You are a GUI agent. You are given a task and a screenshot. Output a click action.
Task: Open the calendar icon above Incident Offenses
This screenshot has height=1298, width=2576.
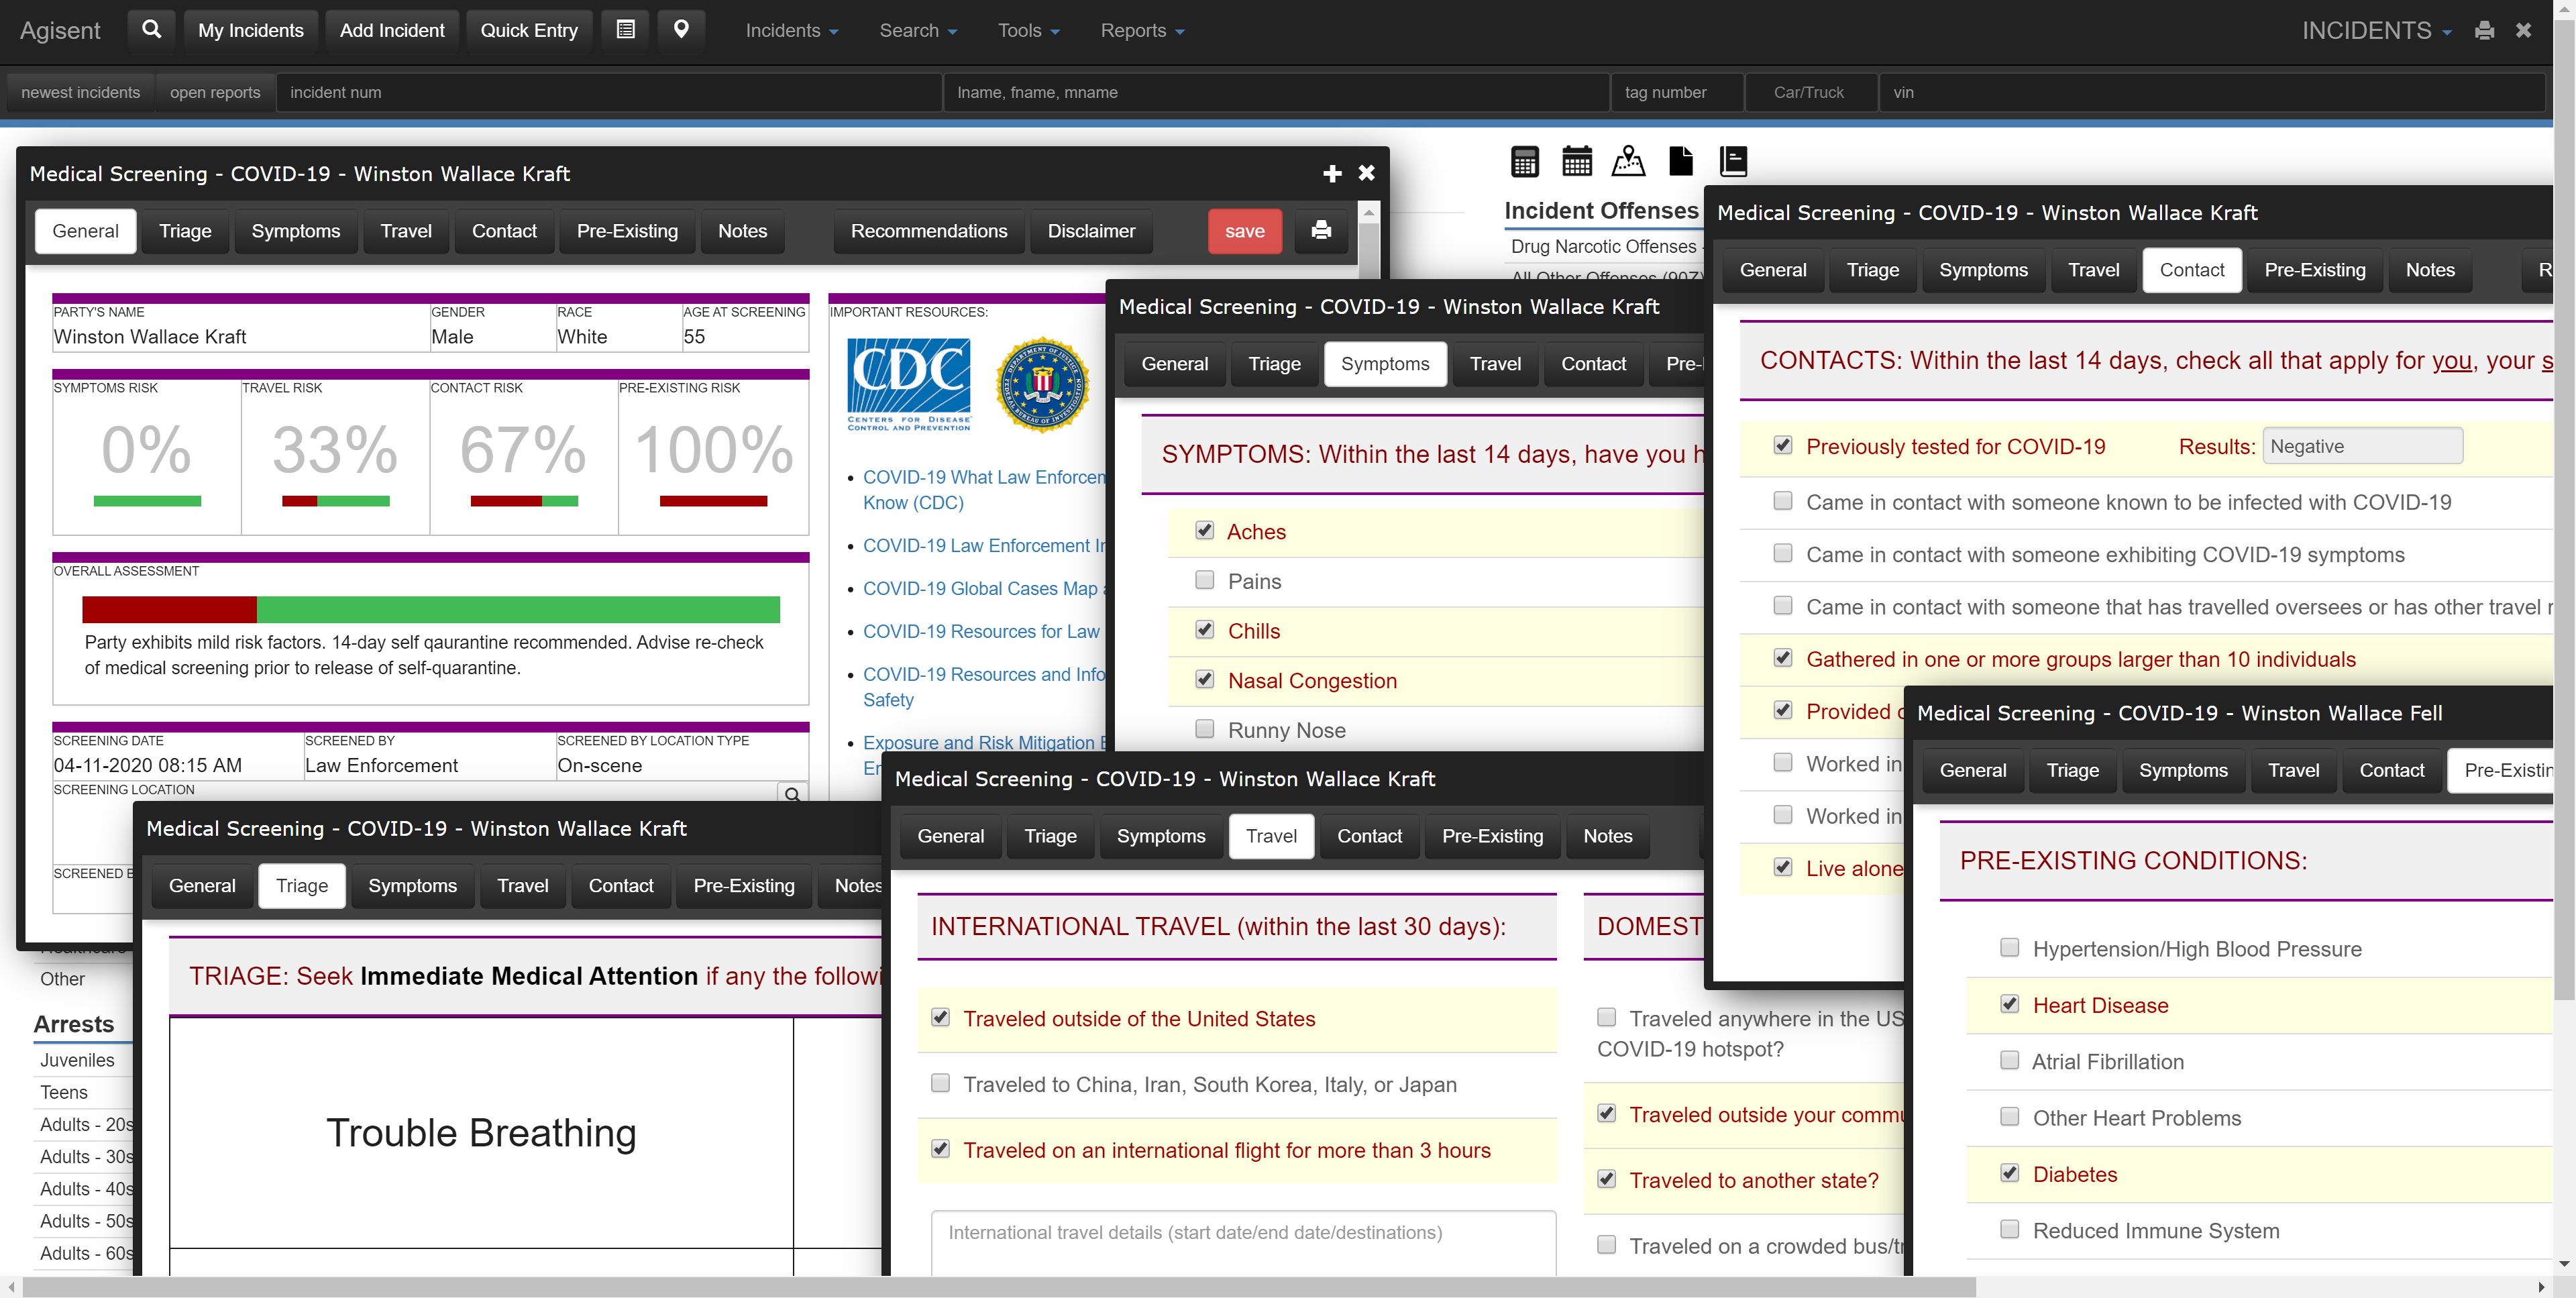click(x=1577, y=161)
